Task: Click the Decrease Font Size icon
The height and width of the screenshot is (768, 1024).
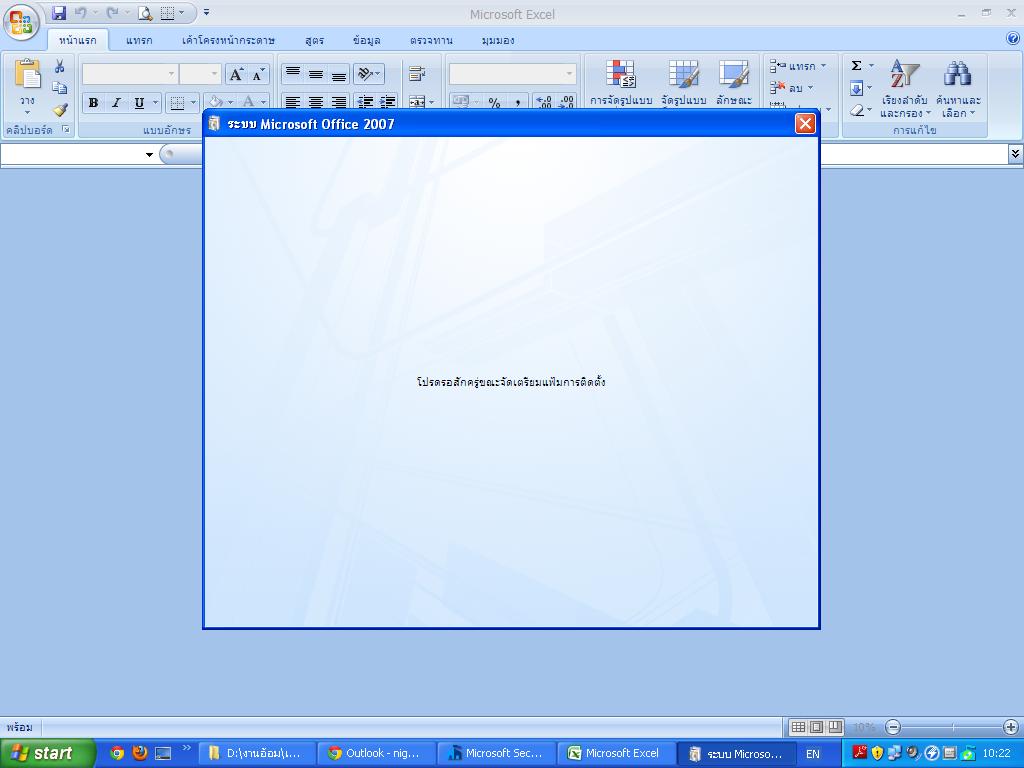Action: pos(258,74)
